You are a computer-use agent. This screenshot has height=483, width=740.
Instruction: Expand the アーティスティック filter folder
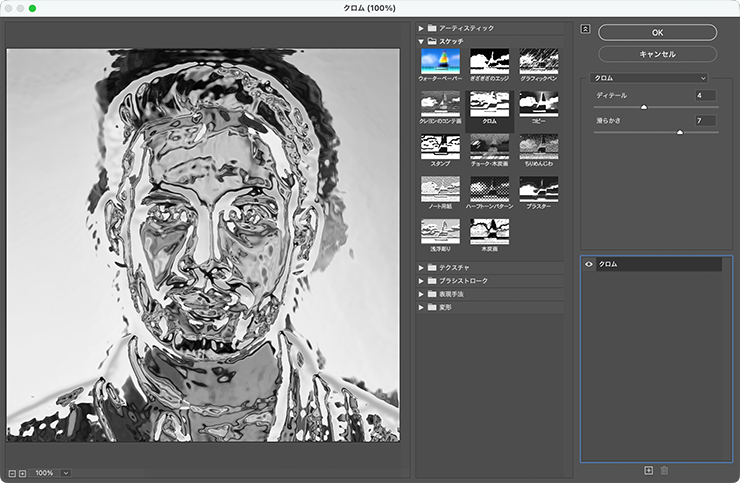coord(421,28)
